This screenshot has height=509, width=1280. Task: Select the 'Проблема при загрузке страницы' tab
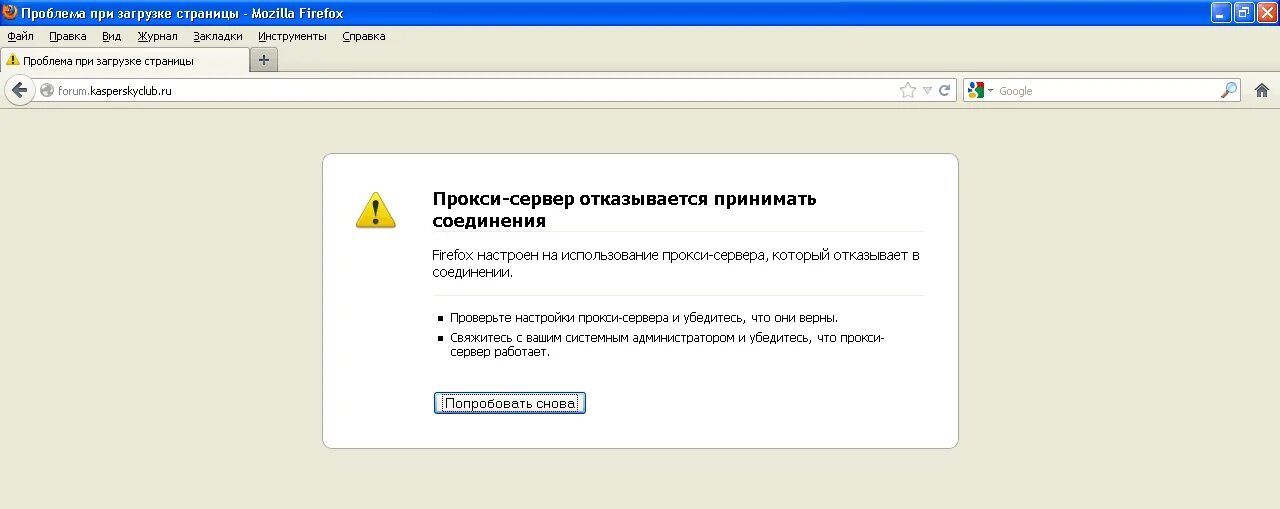(x=124, y=60)
